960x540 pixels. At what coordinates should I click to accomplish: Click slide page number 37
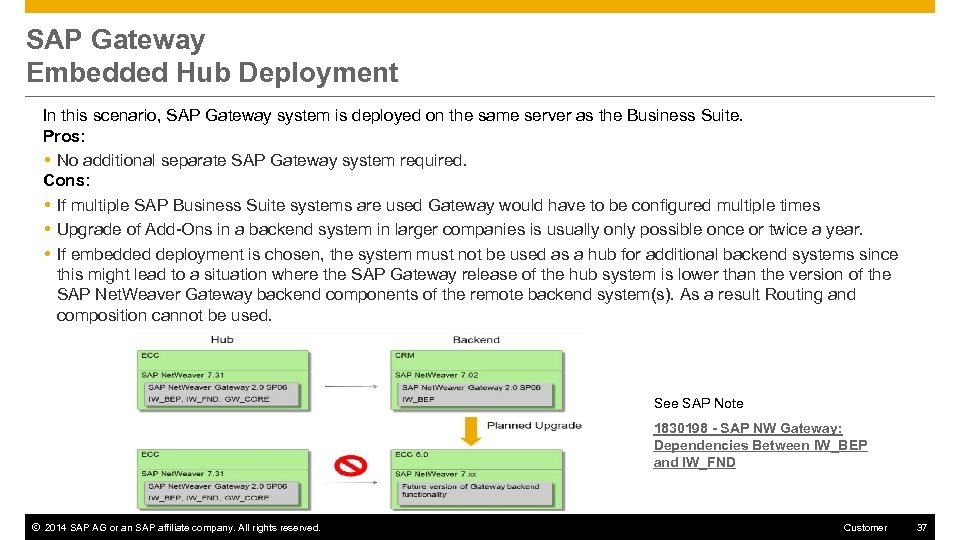click(922, 527)
